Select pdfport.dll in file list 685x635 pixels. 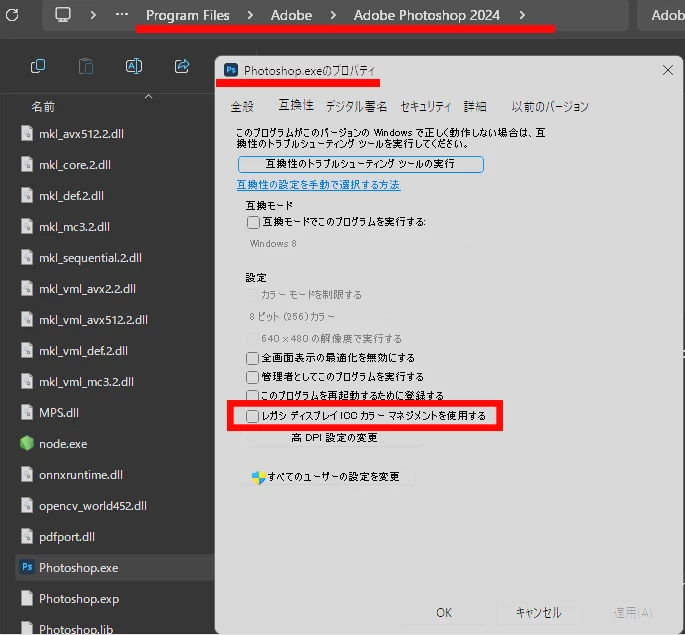[67, 537]
